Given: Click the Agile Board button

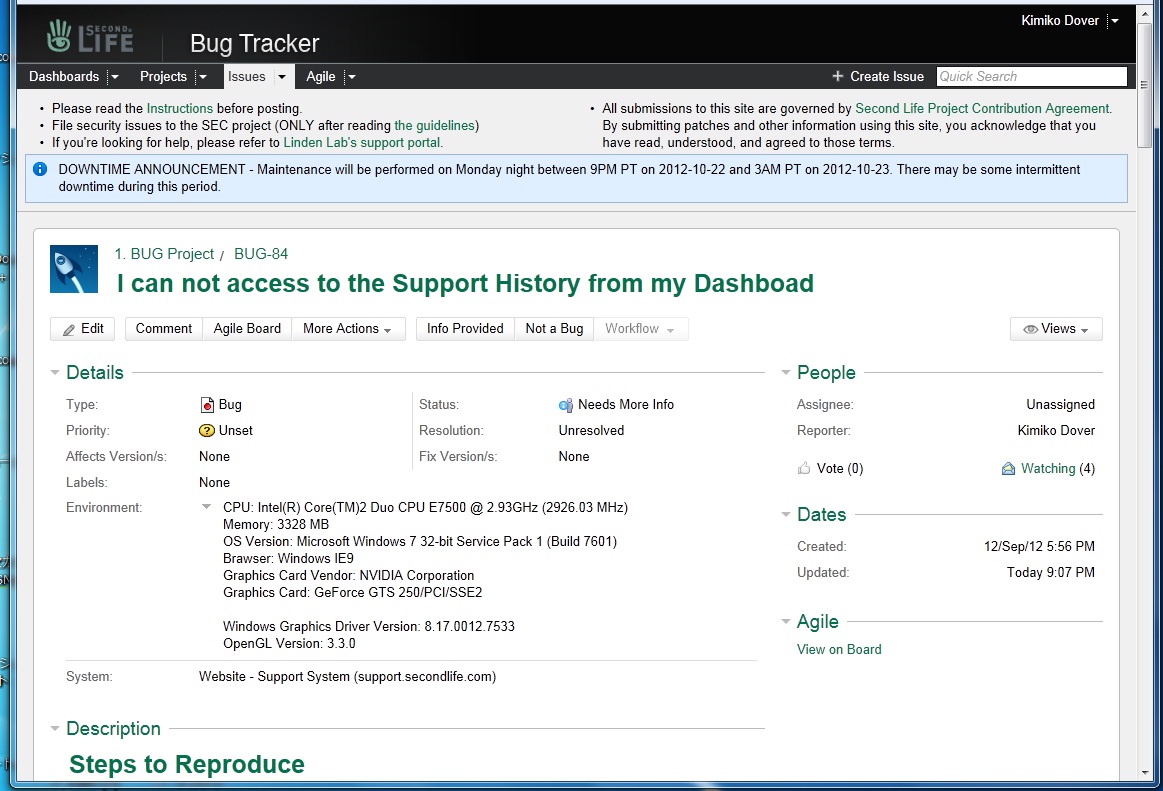Looking at the screenshot, I should click(x=247, y=329).
